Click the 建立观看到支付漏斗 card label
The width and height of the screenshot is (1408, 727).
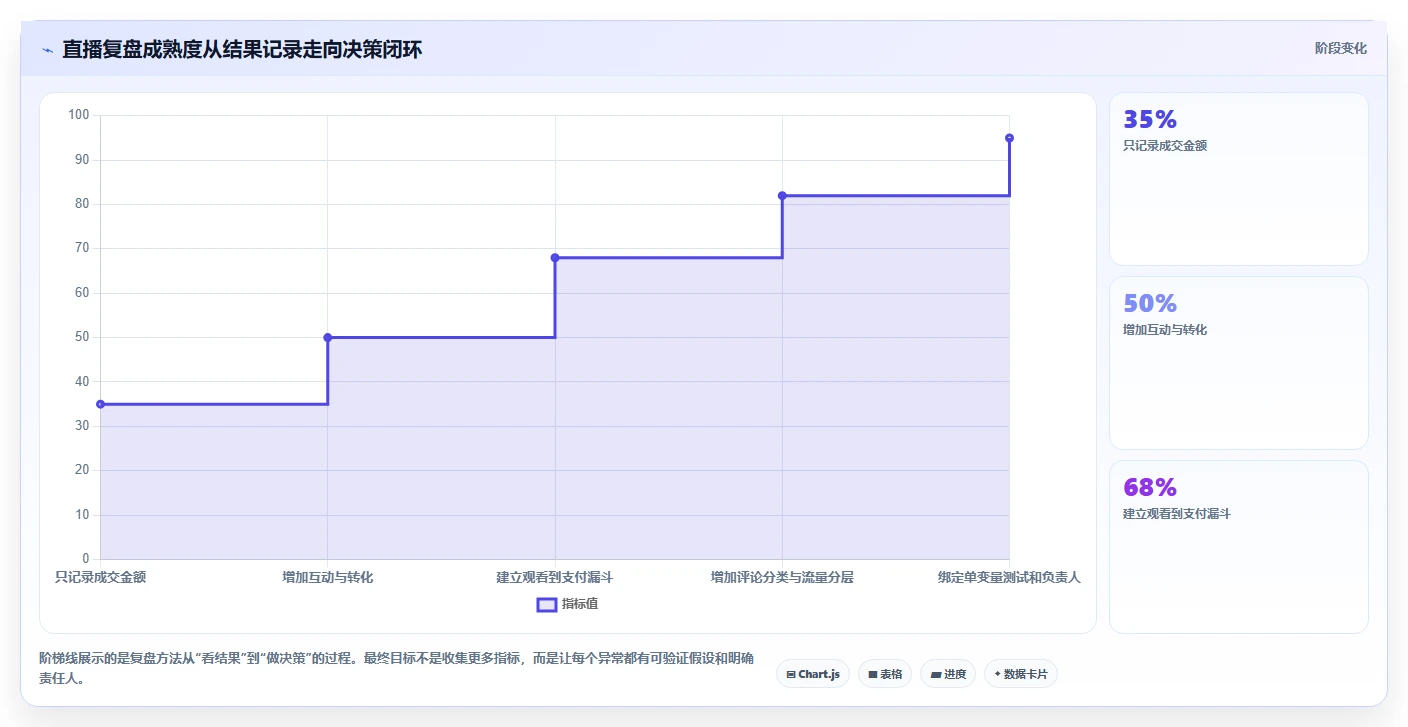pyautogui.click(x=1177, y=514)
